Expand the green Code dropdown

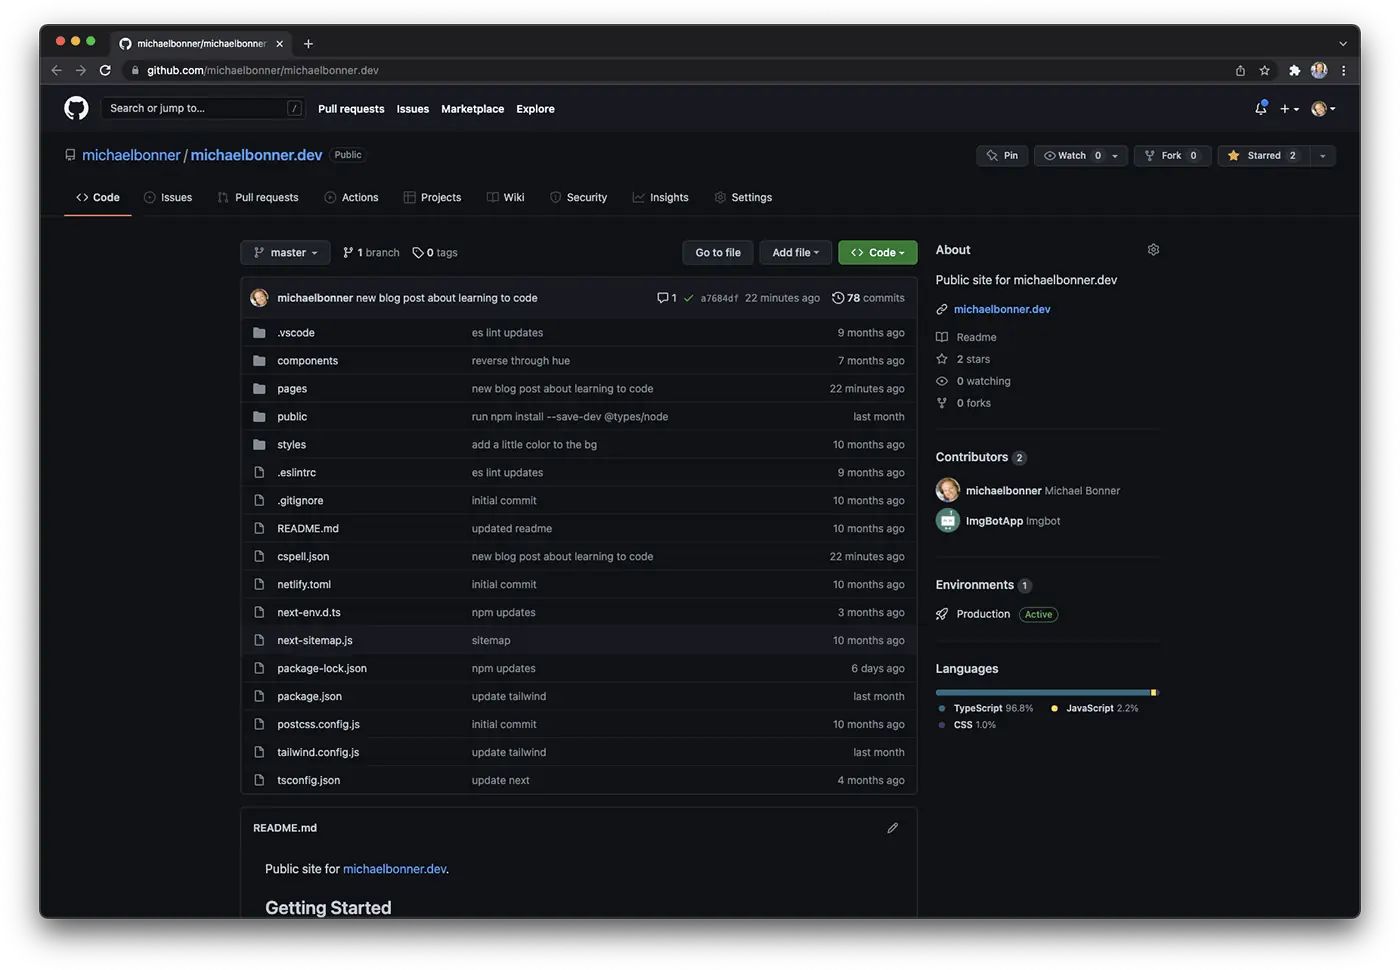pos(877,252)
